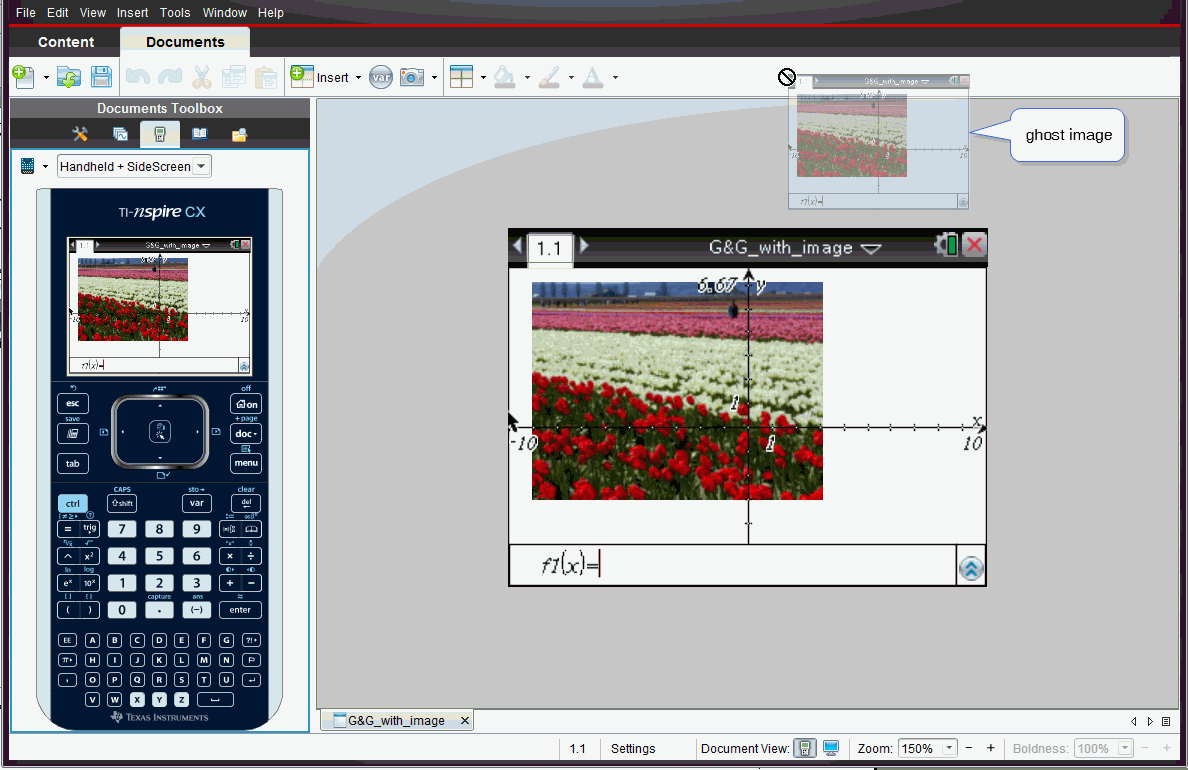
Task: Open the Utilities book icon in toolbox
Action: pyautogui.click(x=199, y=134)
